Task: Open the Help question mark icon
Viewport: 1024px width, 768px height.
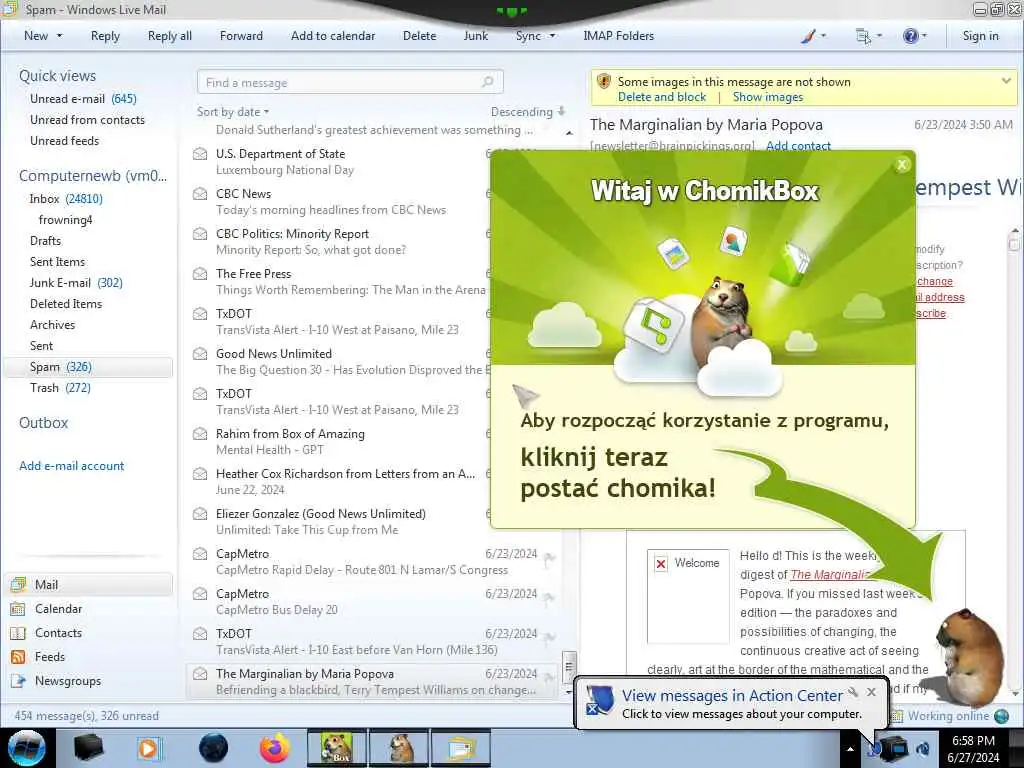Action: [910, 36]
